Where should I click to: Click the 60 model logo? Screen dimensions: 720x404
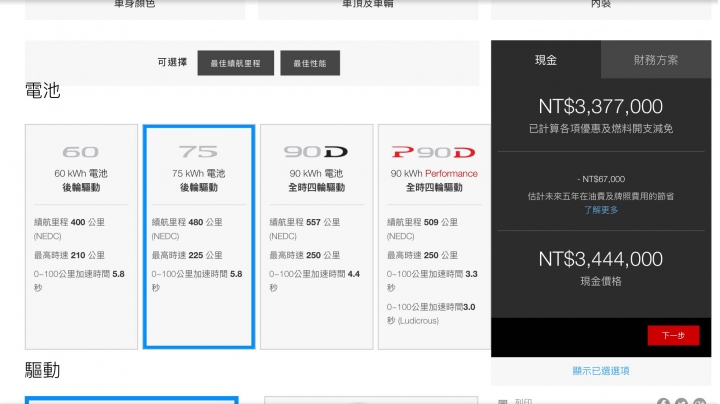click(x=81, y=152)
